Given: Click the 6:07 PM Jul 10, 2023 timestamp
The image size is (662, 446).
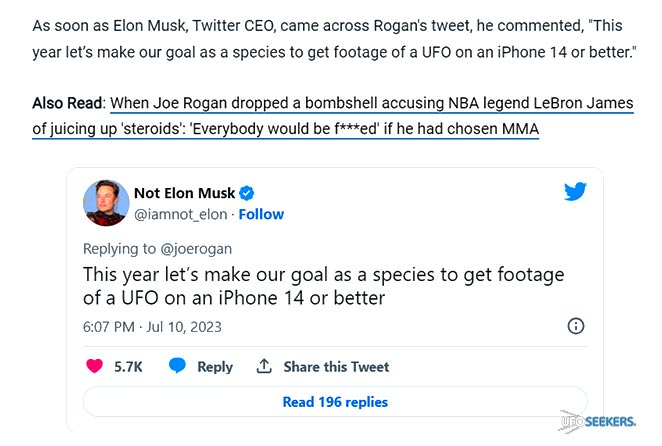Looking at the screenshot, I should pyautogui.click(x=152, y=327).
